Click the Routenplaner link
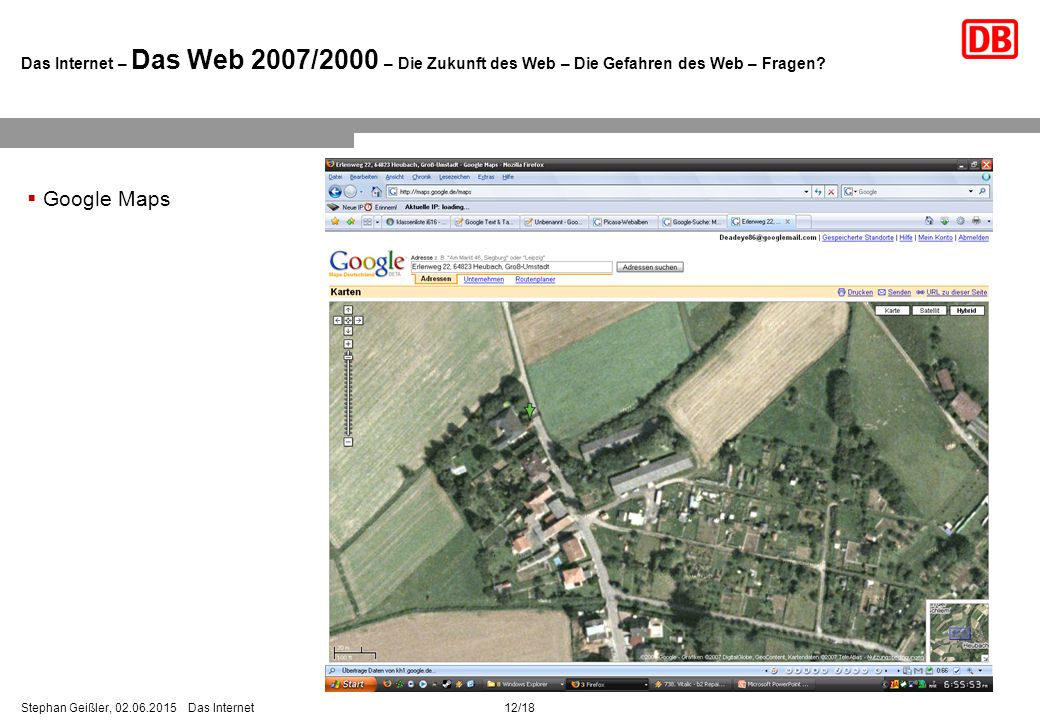 (535, 280)
